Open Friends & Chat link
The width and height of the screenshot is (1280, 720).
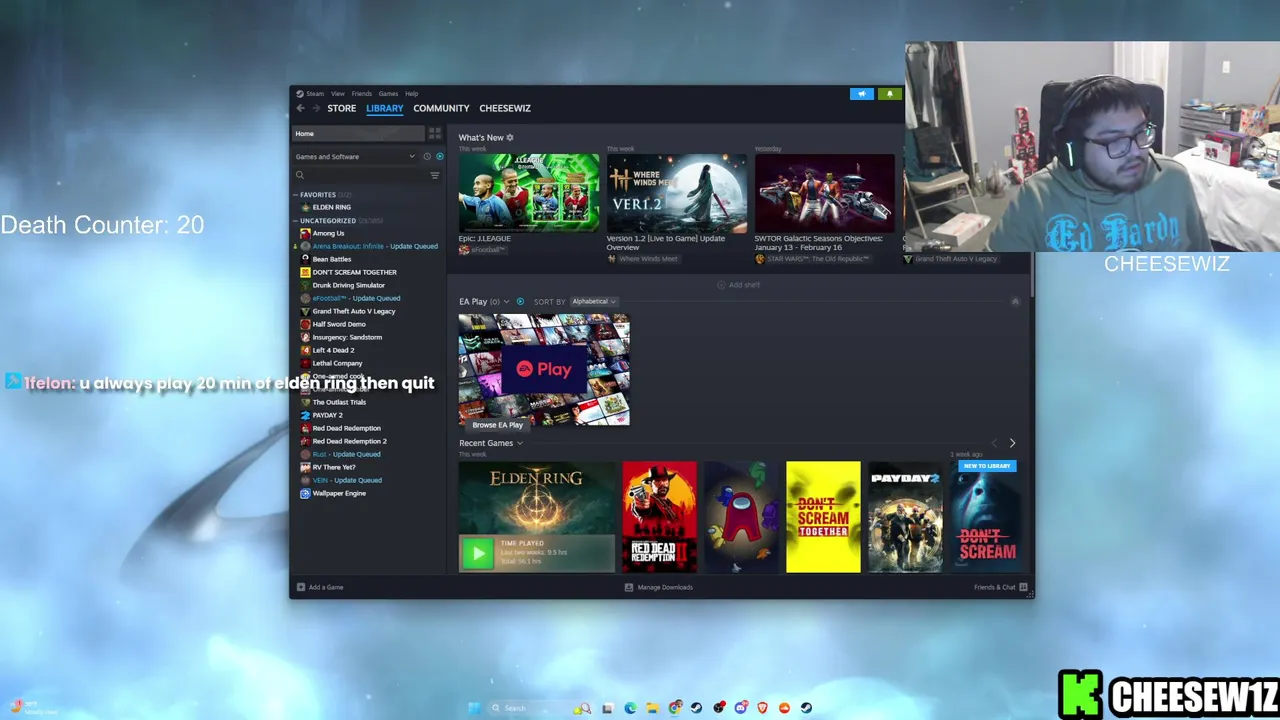[x=994, y=587]
